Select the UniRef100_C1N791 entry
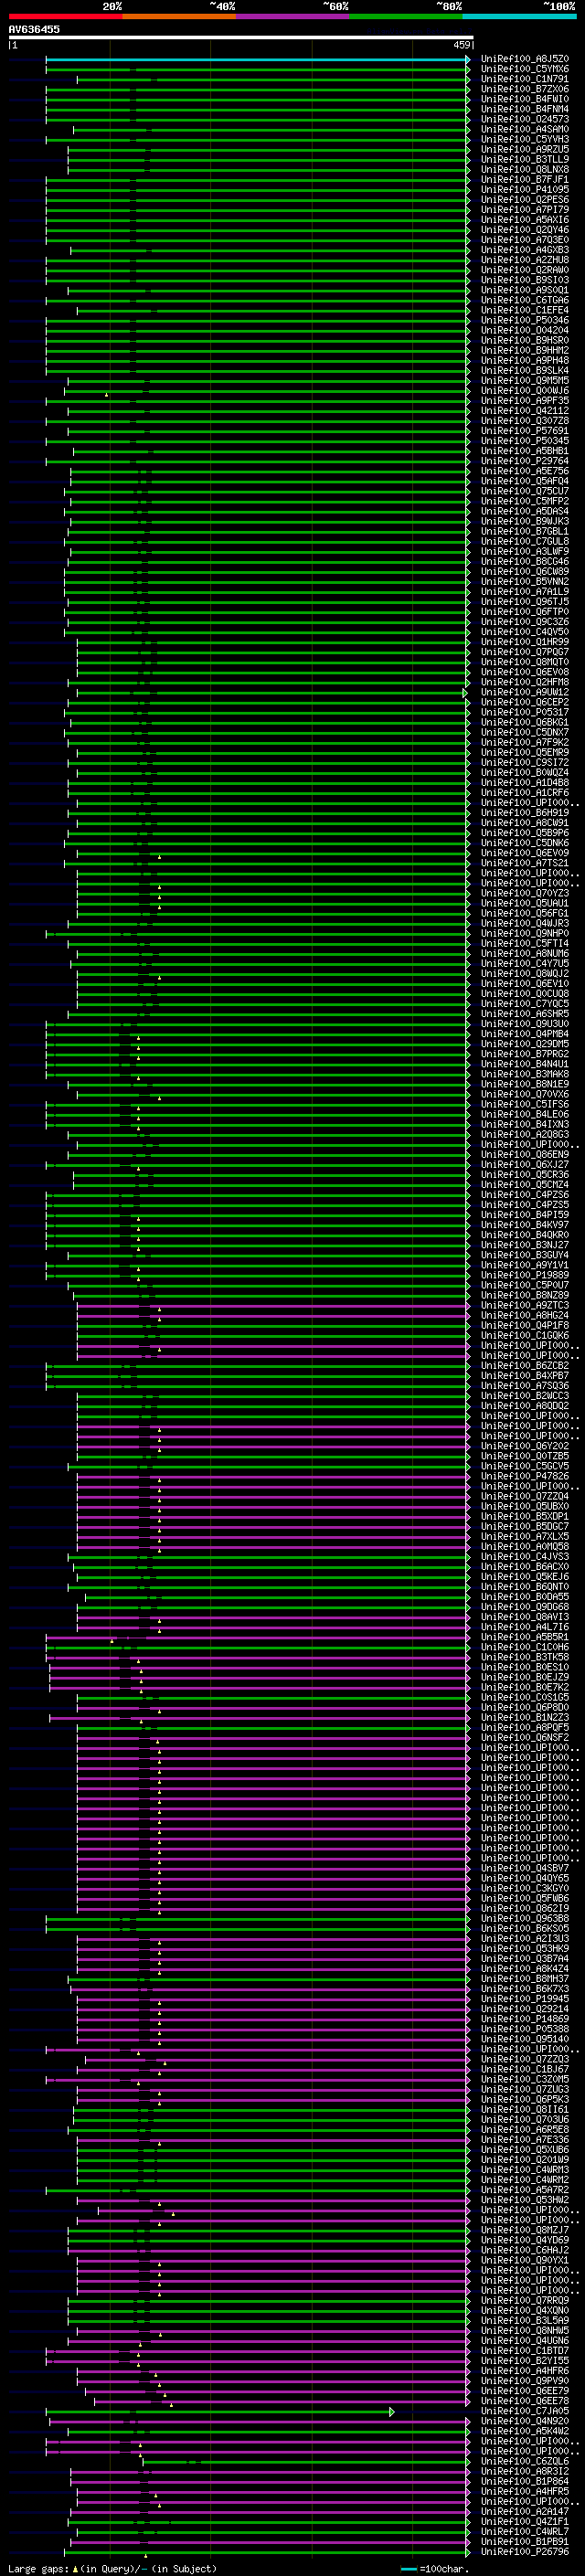The image size is (585, 2576). click(x=524, y=79)
